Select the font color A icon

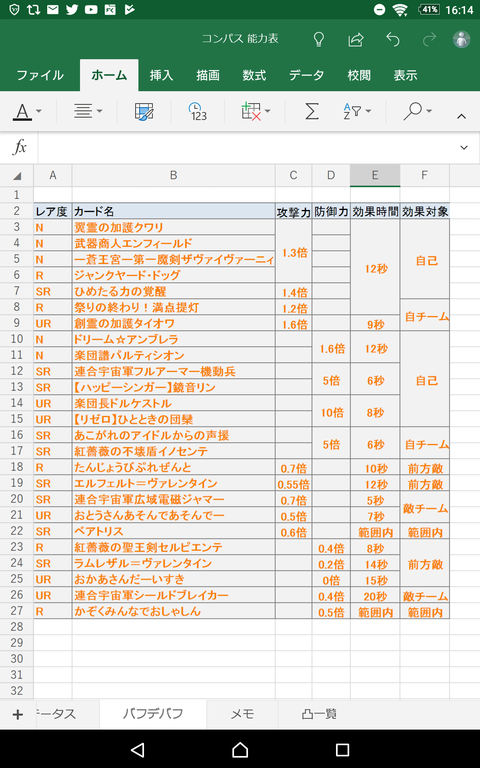(x=22, y=112)
